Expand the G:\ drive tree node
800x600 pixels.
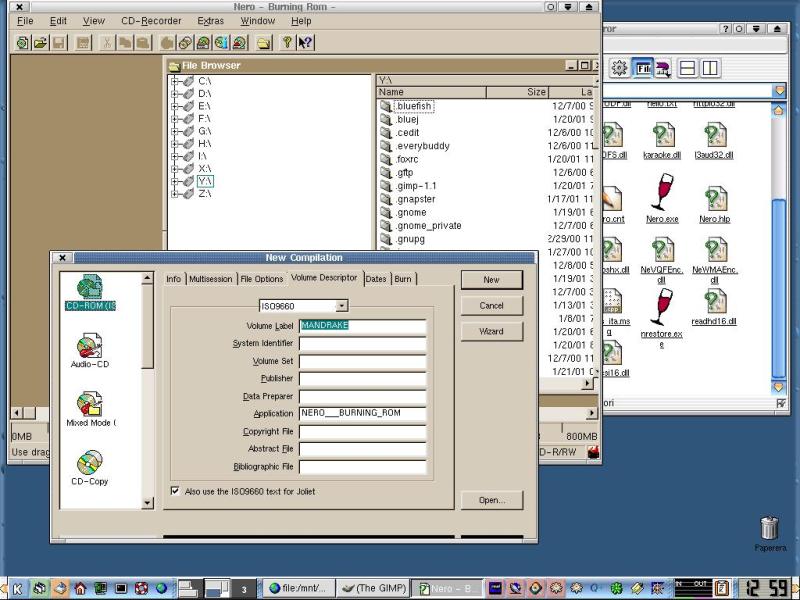tap(174, 131)
